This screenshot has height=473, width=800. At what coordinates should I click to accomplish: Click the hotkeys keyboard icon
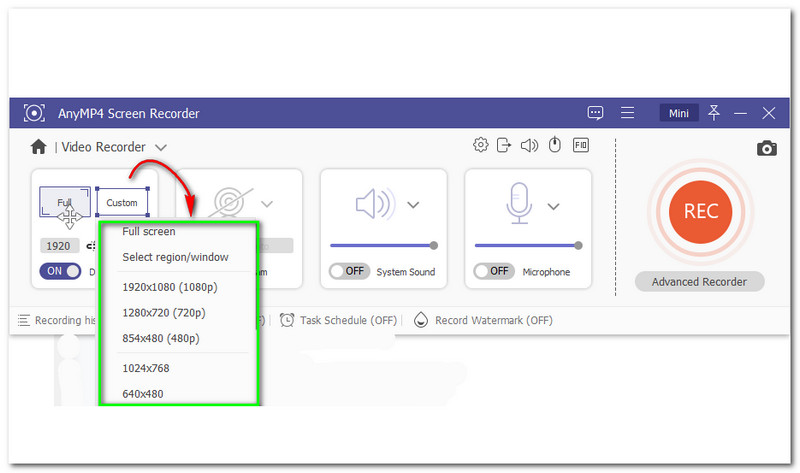pyautogui.click(x=581, y=145)
